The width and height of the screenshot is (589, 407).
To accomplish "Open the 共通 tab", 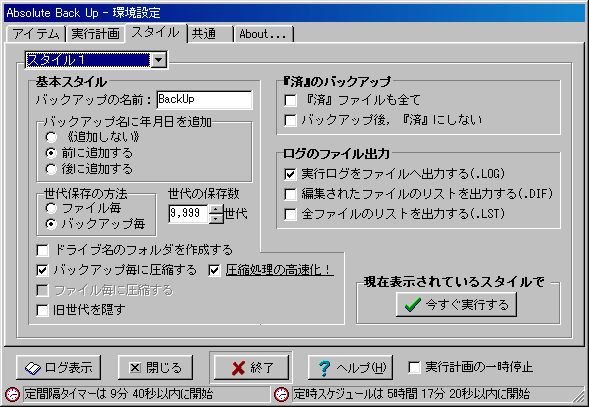I will click(x=210, y=34).
